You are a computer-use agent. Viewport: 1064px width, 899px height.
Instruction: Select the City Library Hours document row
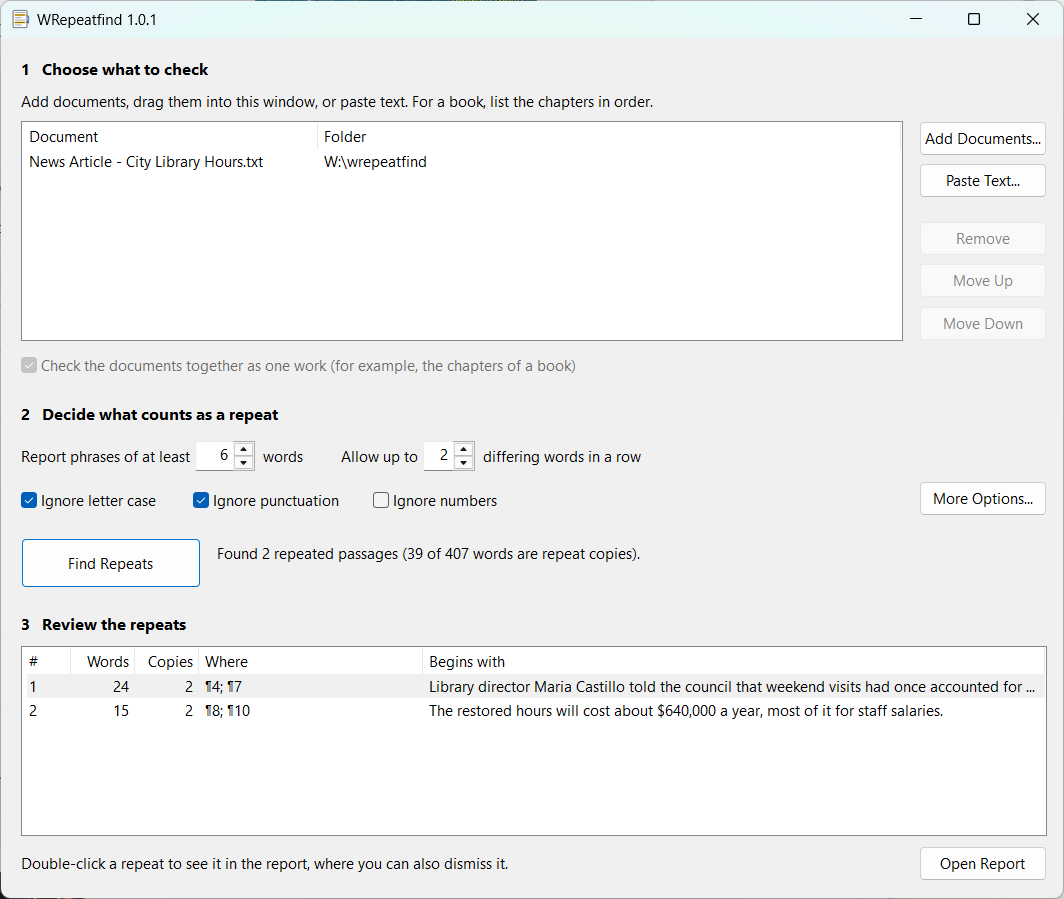click(x=461, y=162)
